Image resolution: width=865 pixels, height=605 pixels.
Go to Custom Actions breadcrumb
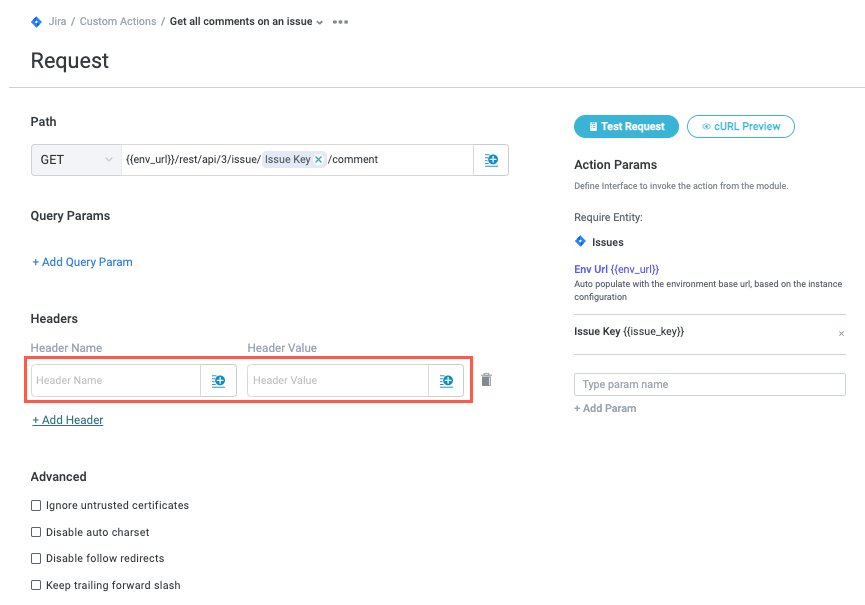(x=118, y=21)
